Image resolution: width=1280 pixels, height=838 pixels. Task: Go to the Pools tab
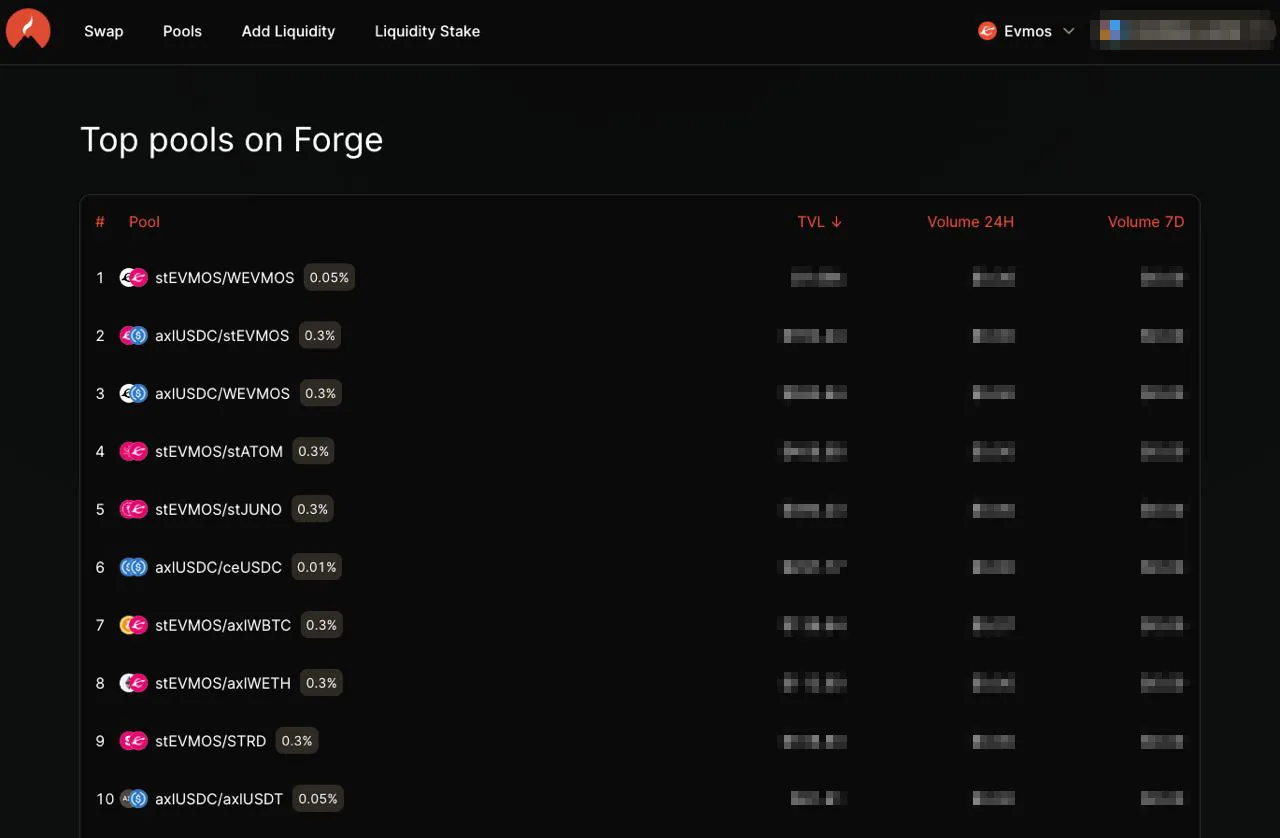[x=182, y=31]
